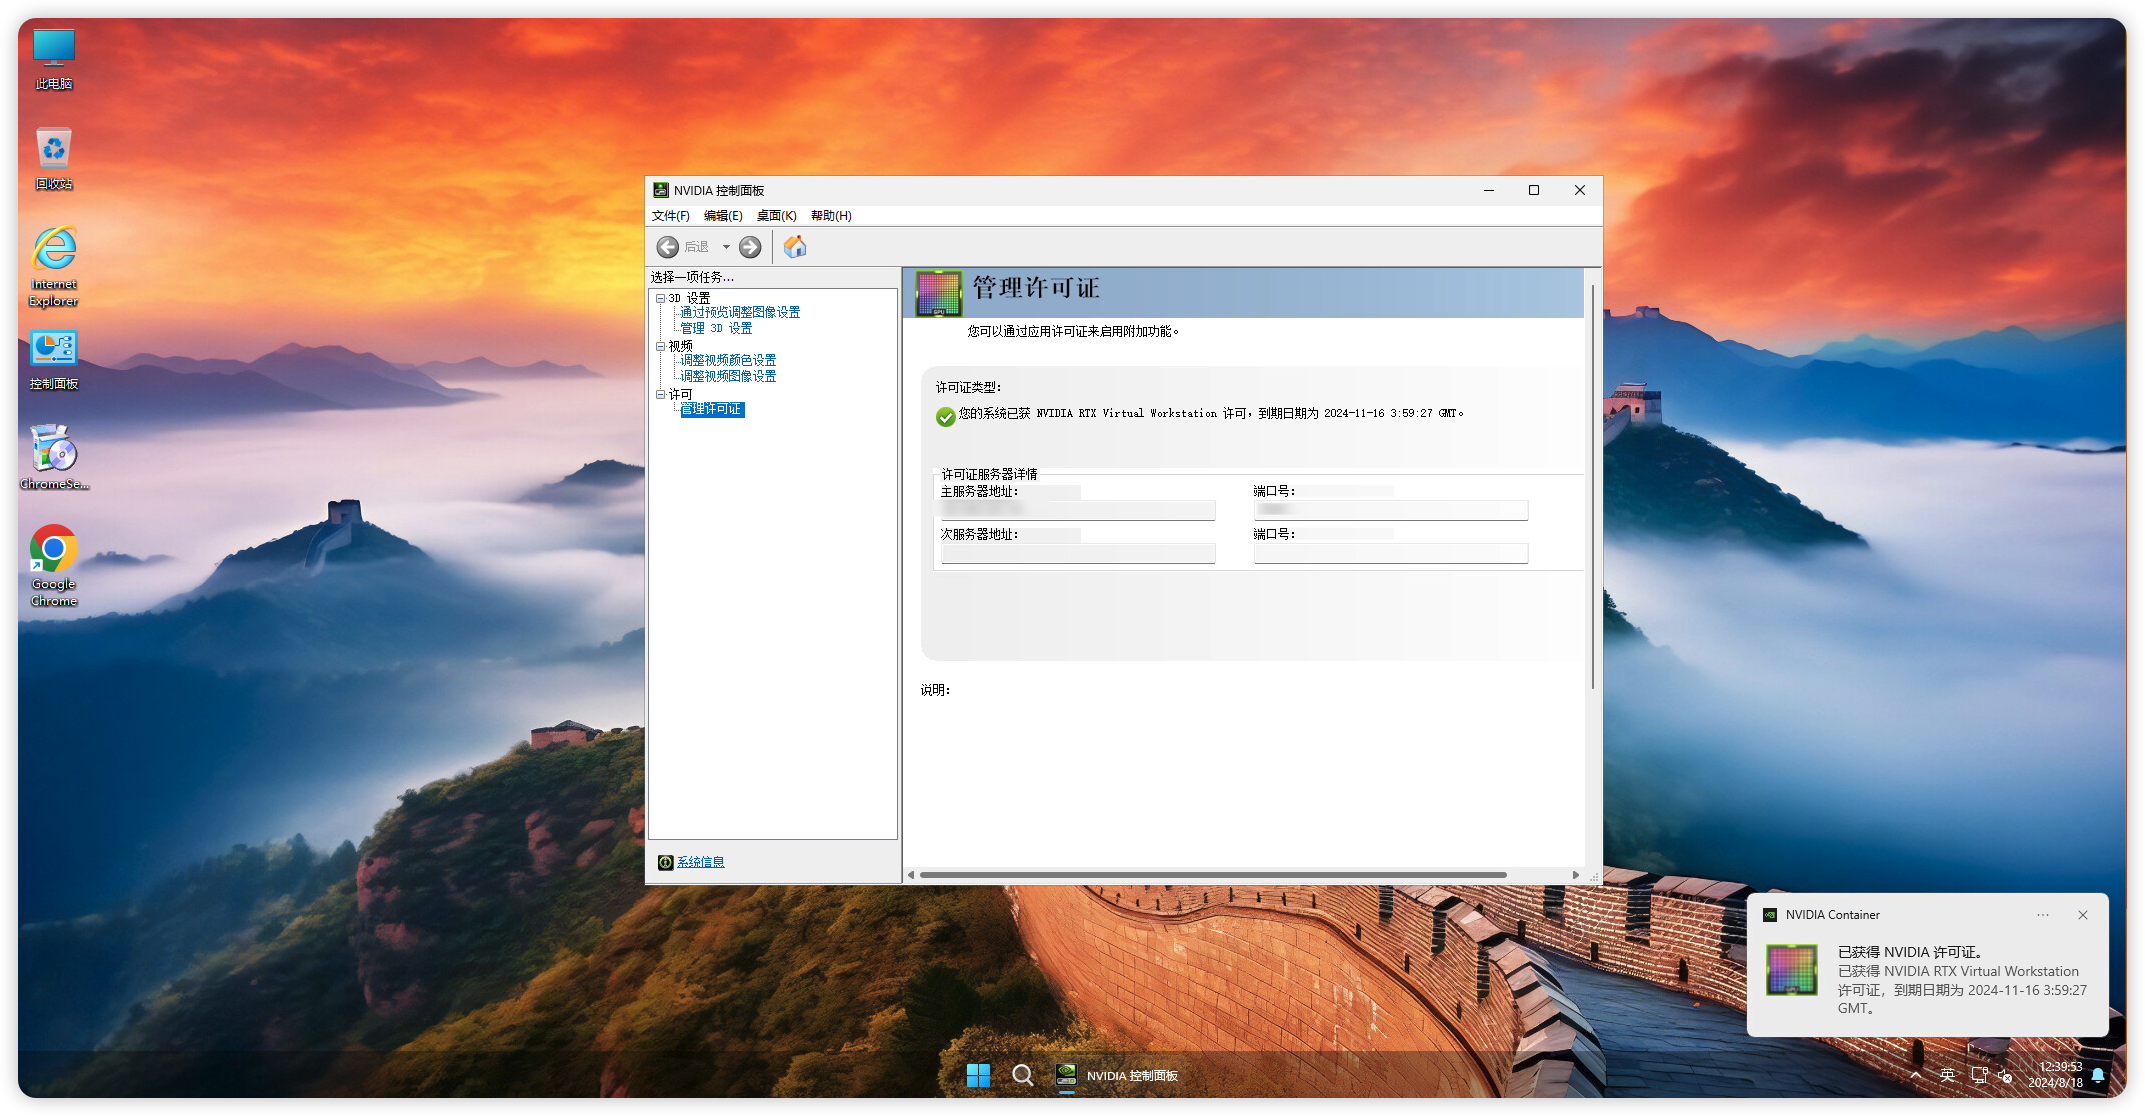The width and height of the screenshot is (2145, 1116).
Task: Collapse the 3D 设置 tree node
Action: pyautogui.click(x=660, y=298)
